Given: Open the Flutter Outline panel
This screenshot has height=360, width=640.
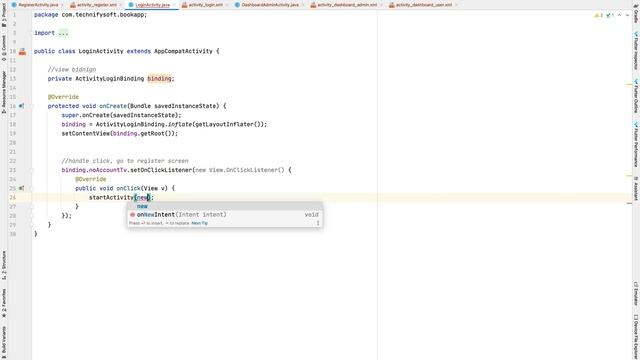Looking at the screenshot, I should (x=636, y=96).
